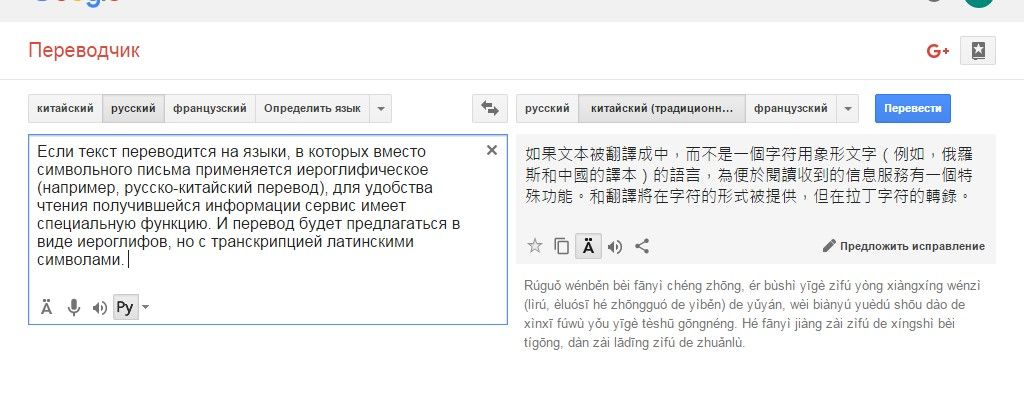This screenshot has width=1024, height=393.
Task: Click Предложить исправление link
Action: (x=904, y=246)
